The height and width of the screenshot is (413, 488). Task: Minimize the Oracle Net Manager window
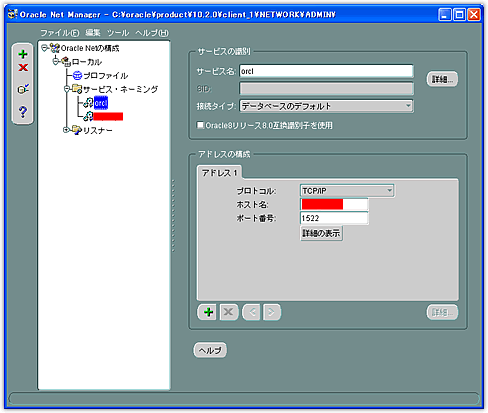(x=445, y=14)
